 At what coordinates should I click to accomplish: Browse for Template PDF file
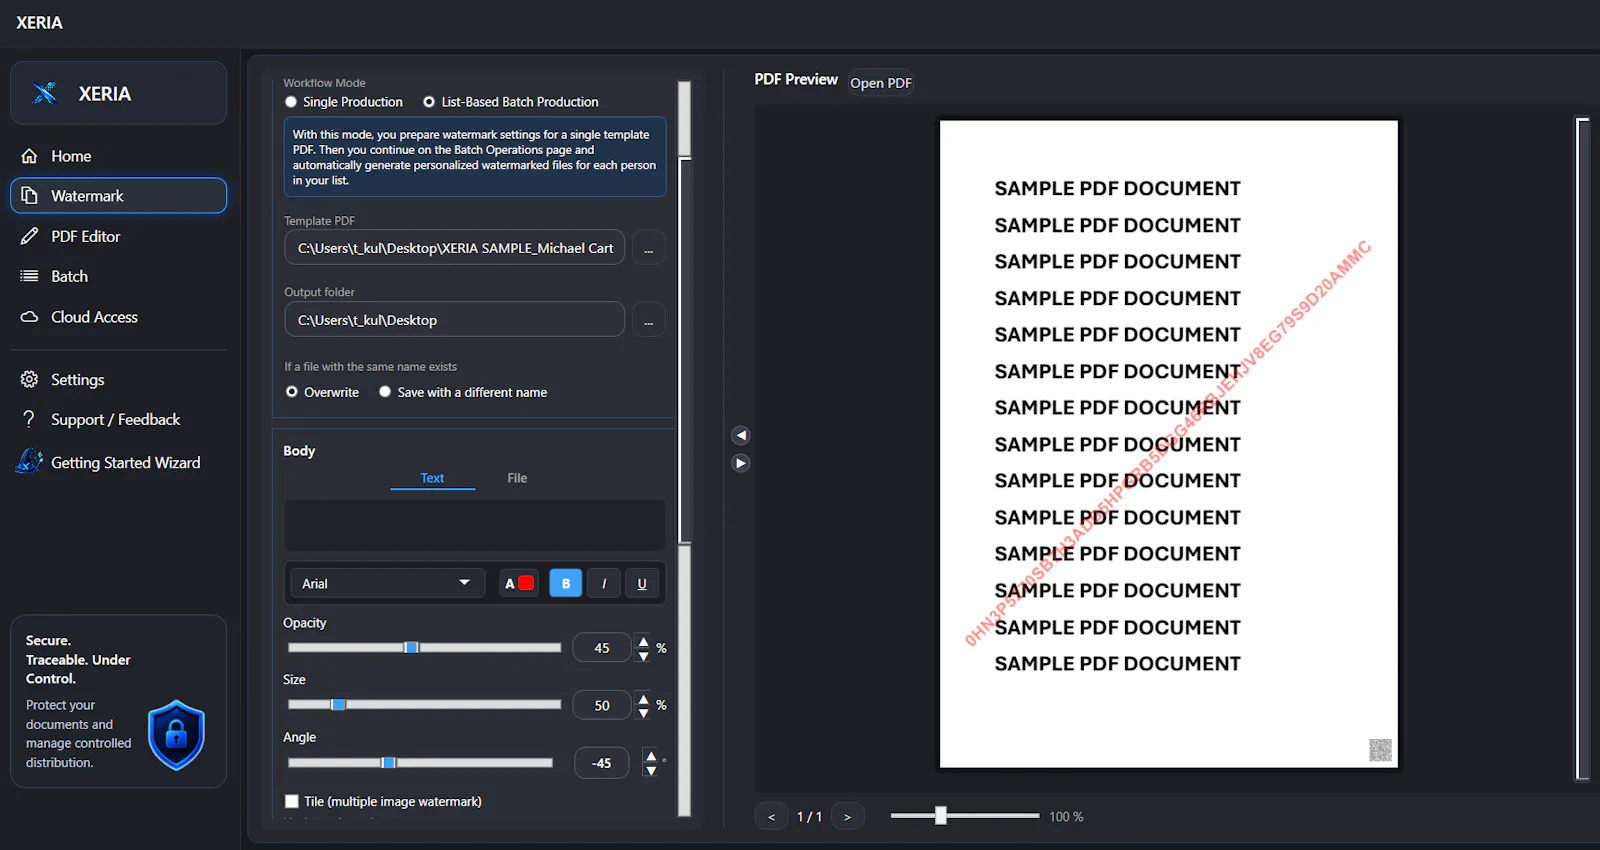click(x=648, y=248)
